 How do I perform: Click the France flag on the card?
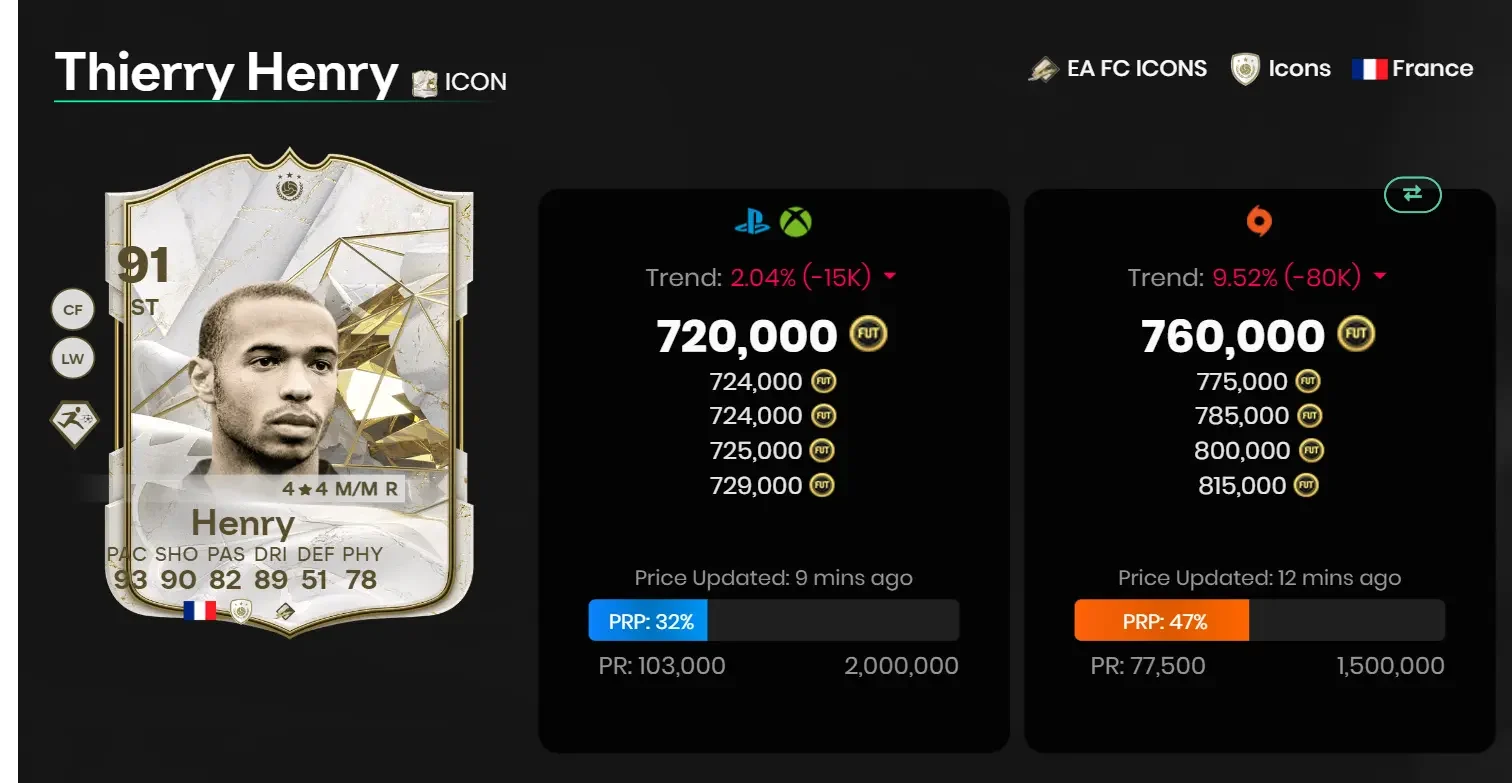coord(202,609)
